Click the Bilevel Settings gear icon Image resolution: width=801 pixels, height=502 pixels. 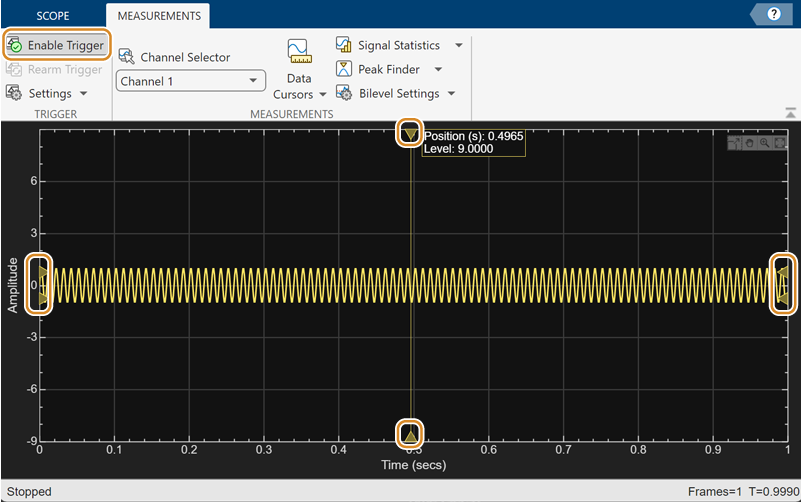(x=343, y=93)
